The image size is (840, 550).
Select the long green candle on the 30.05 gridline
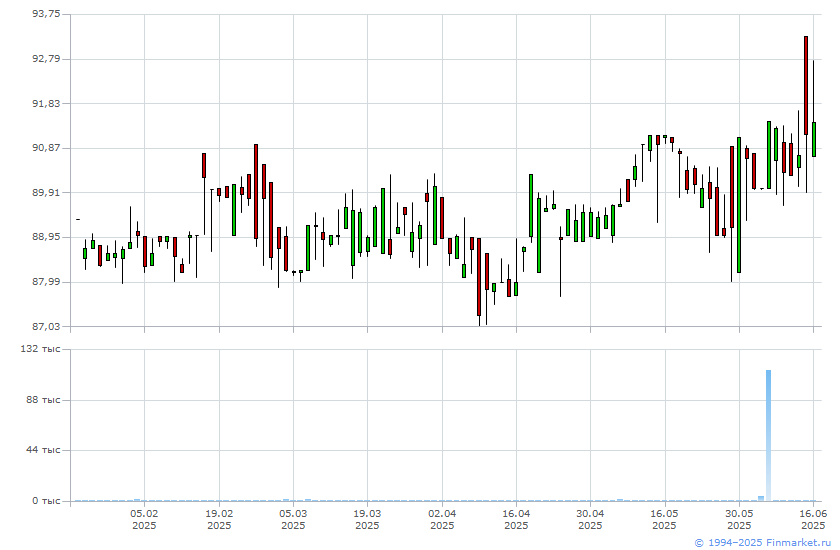point(739,205)
